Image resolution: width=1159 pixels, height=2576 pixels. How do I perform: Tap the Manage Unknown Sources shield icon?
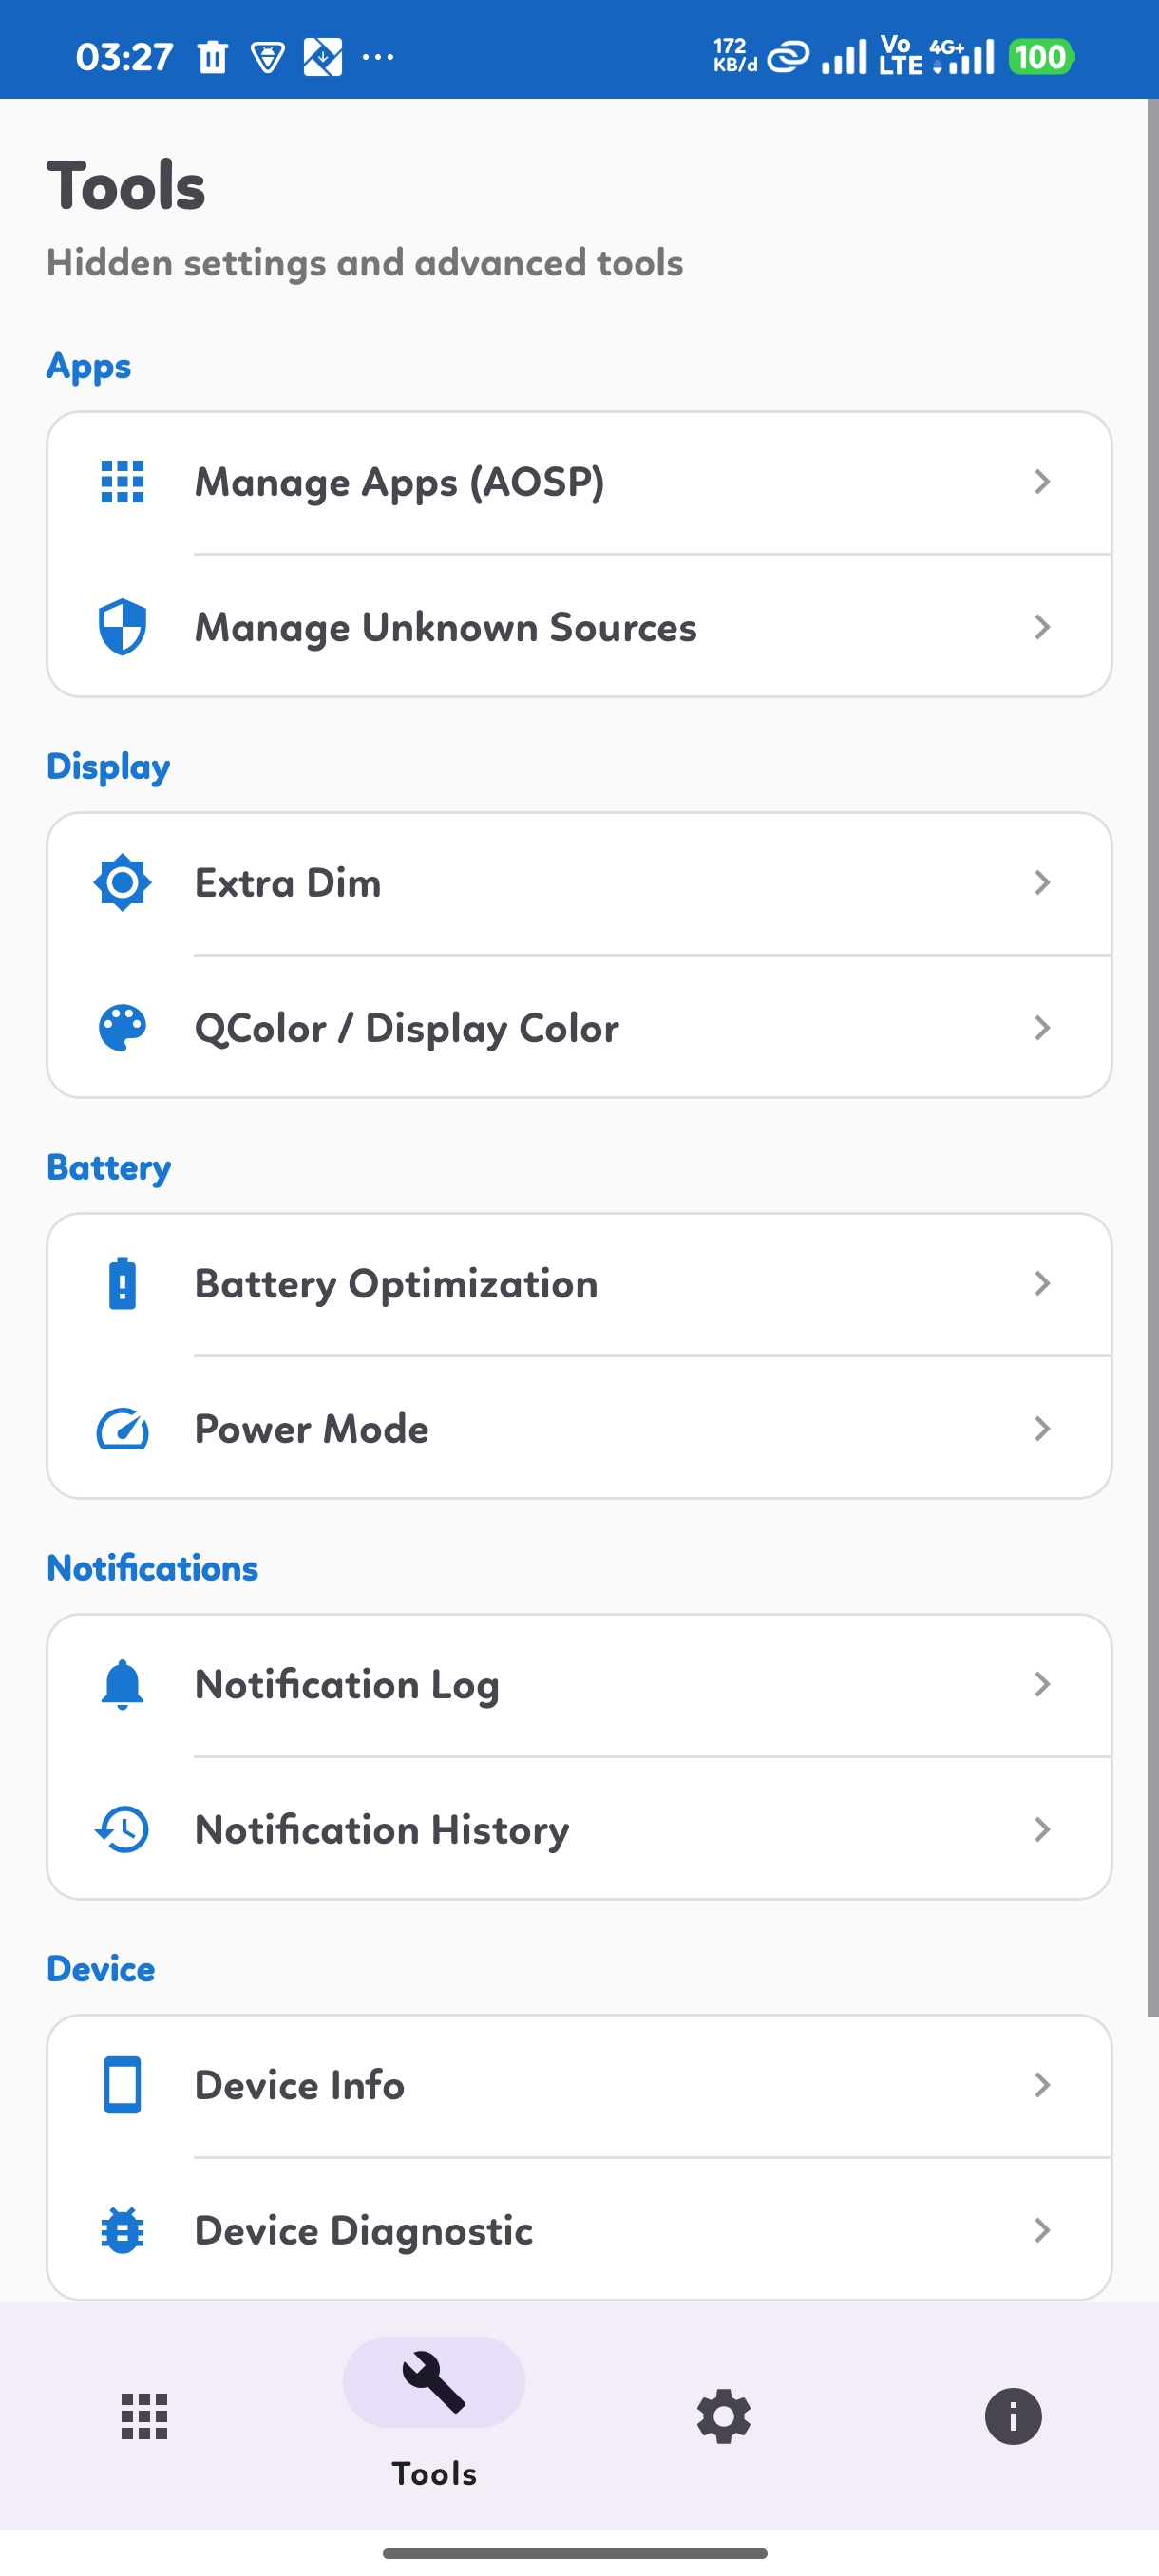122,627
